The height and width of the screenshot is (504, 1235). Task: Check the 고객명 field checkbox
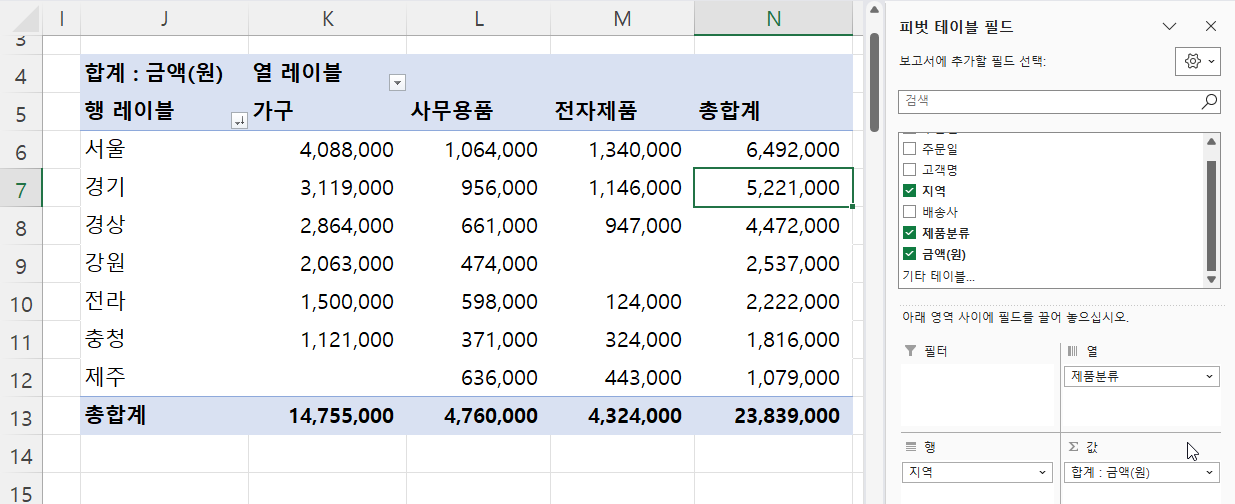point(909,169)
